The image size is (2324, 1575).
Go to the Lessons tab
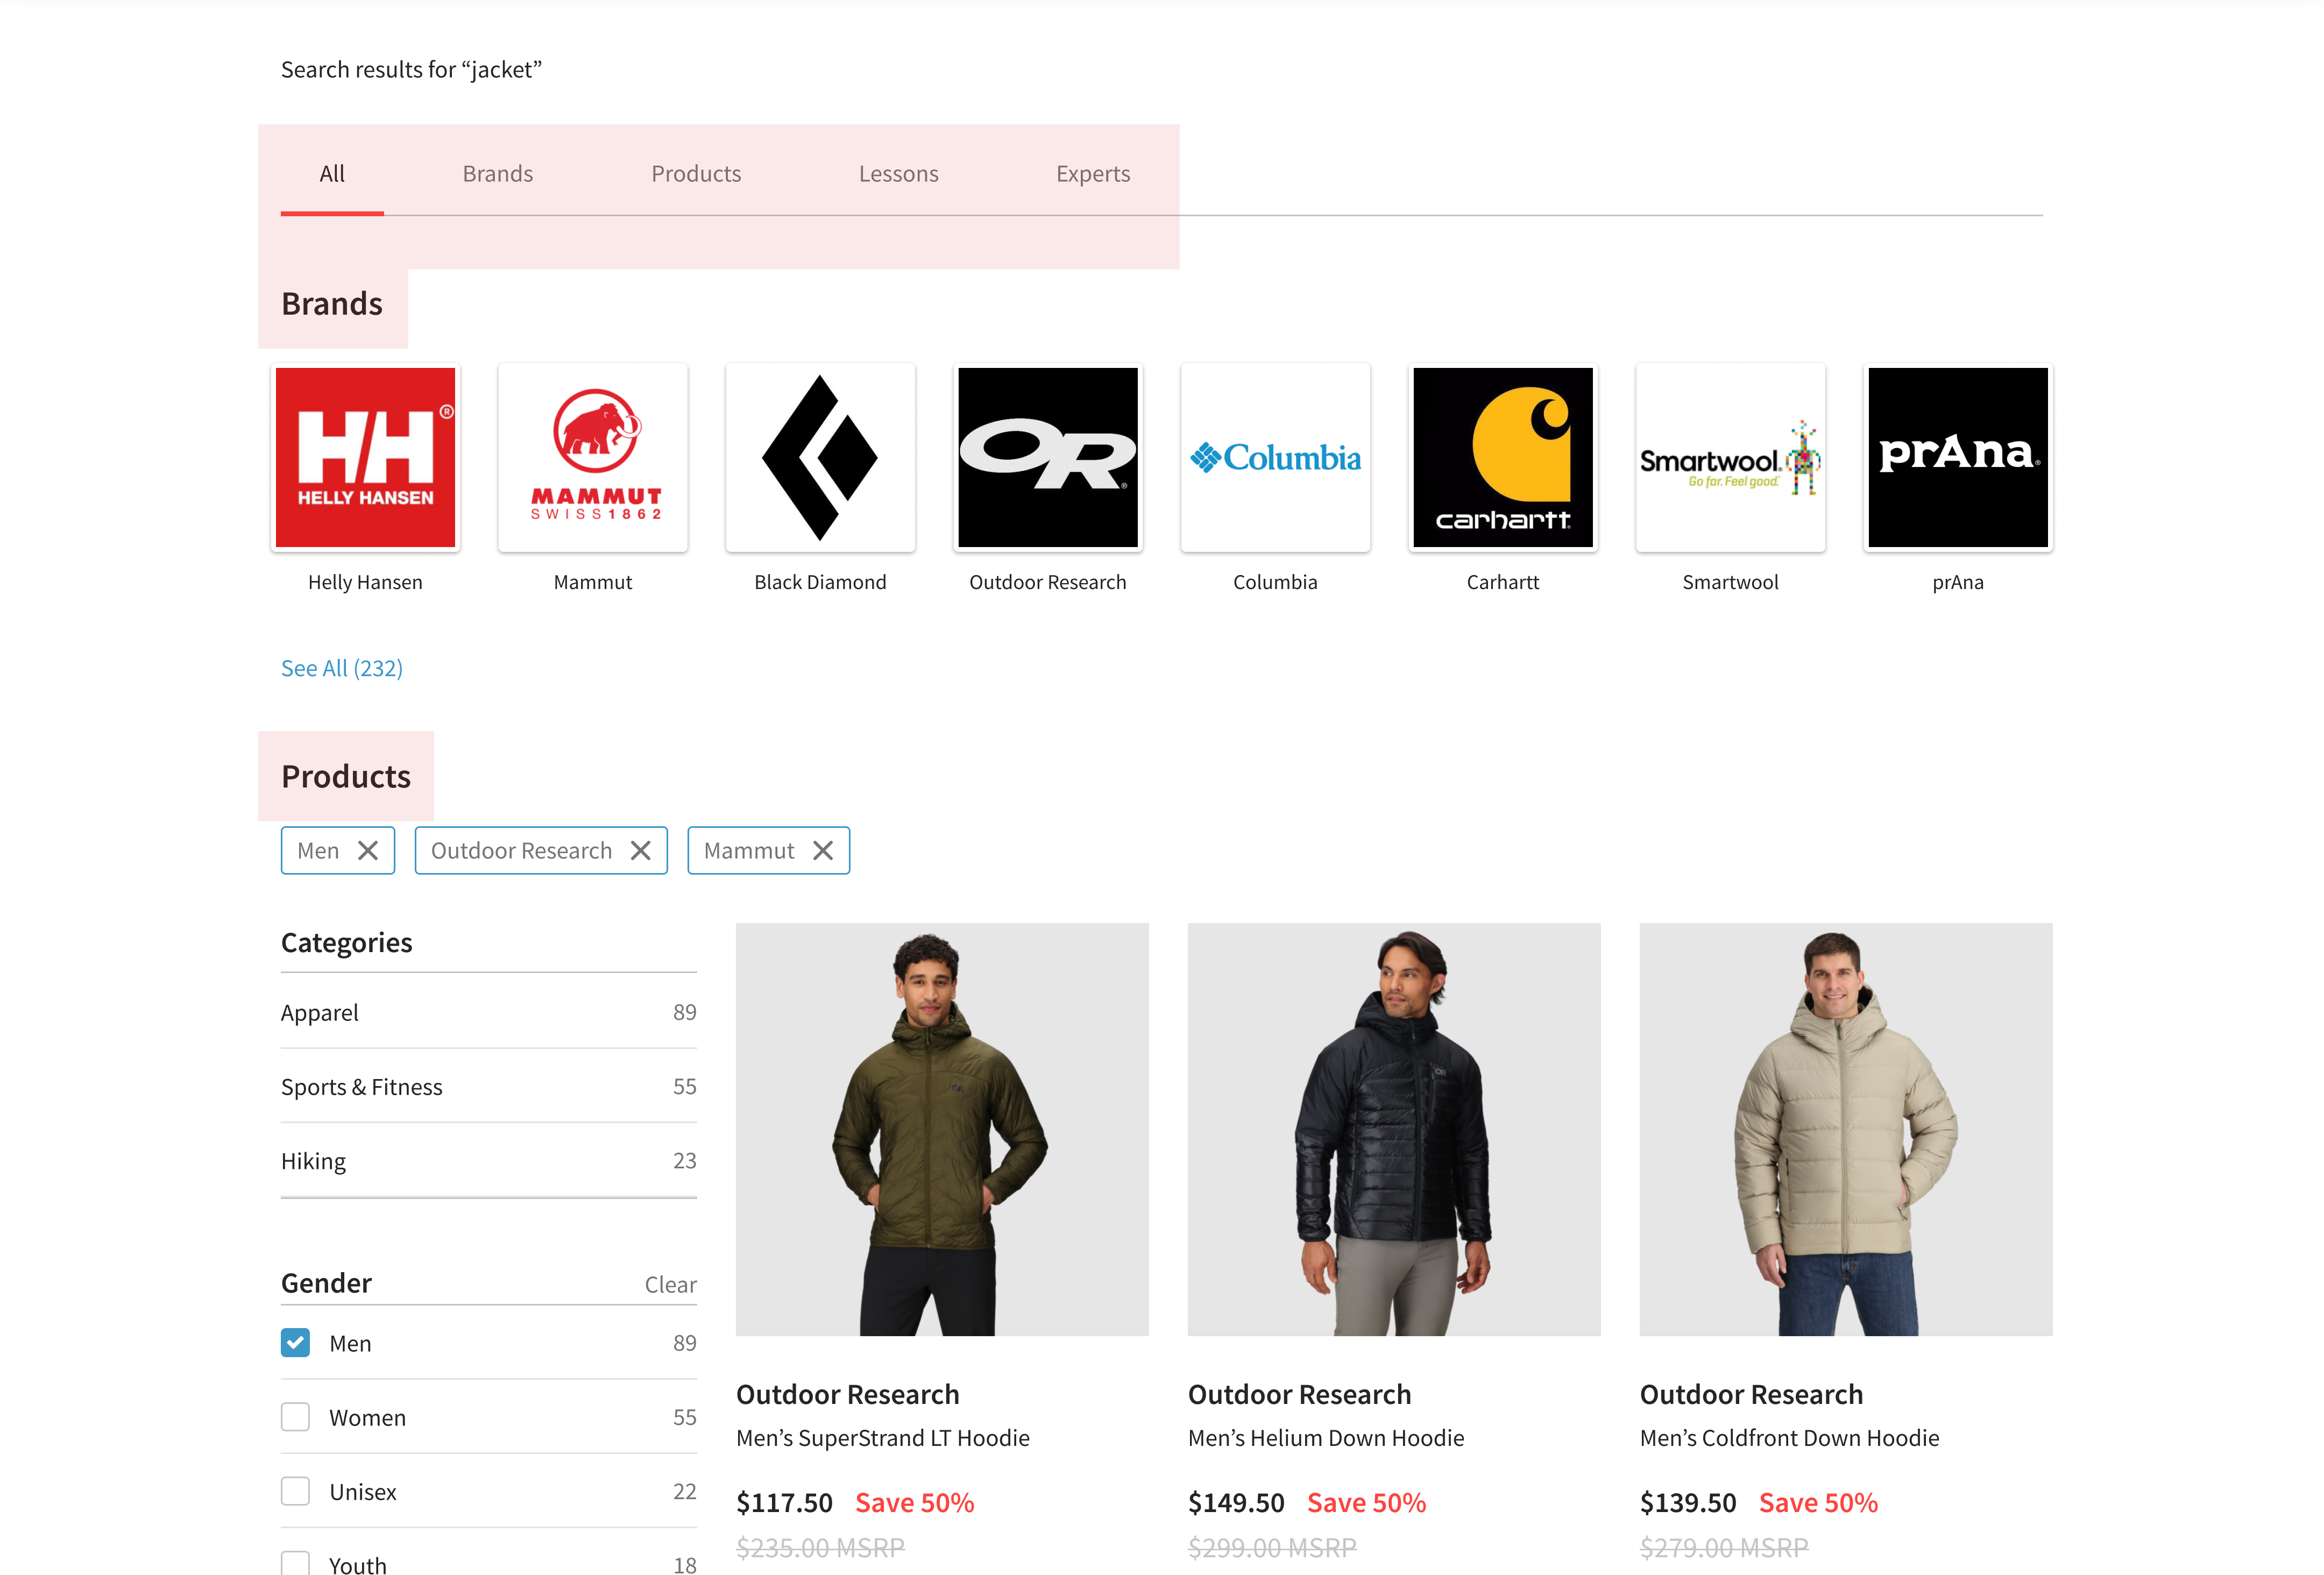898,174
